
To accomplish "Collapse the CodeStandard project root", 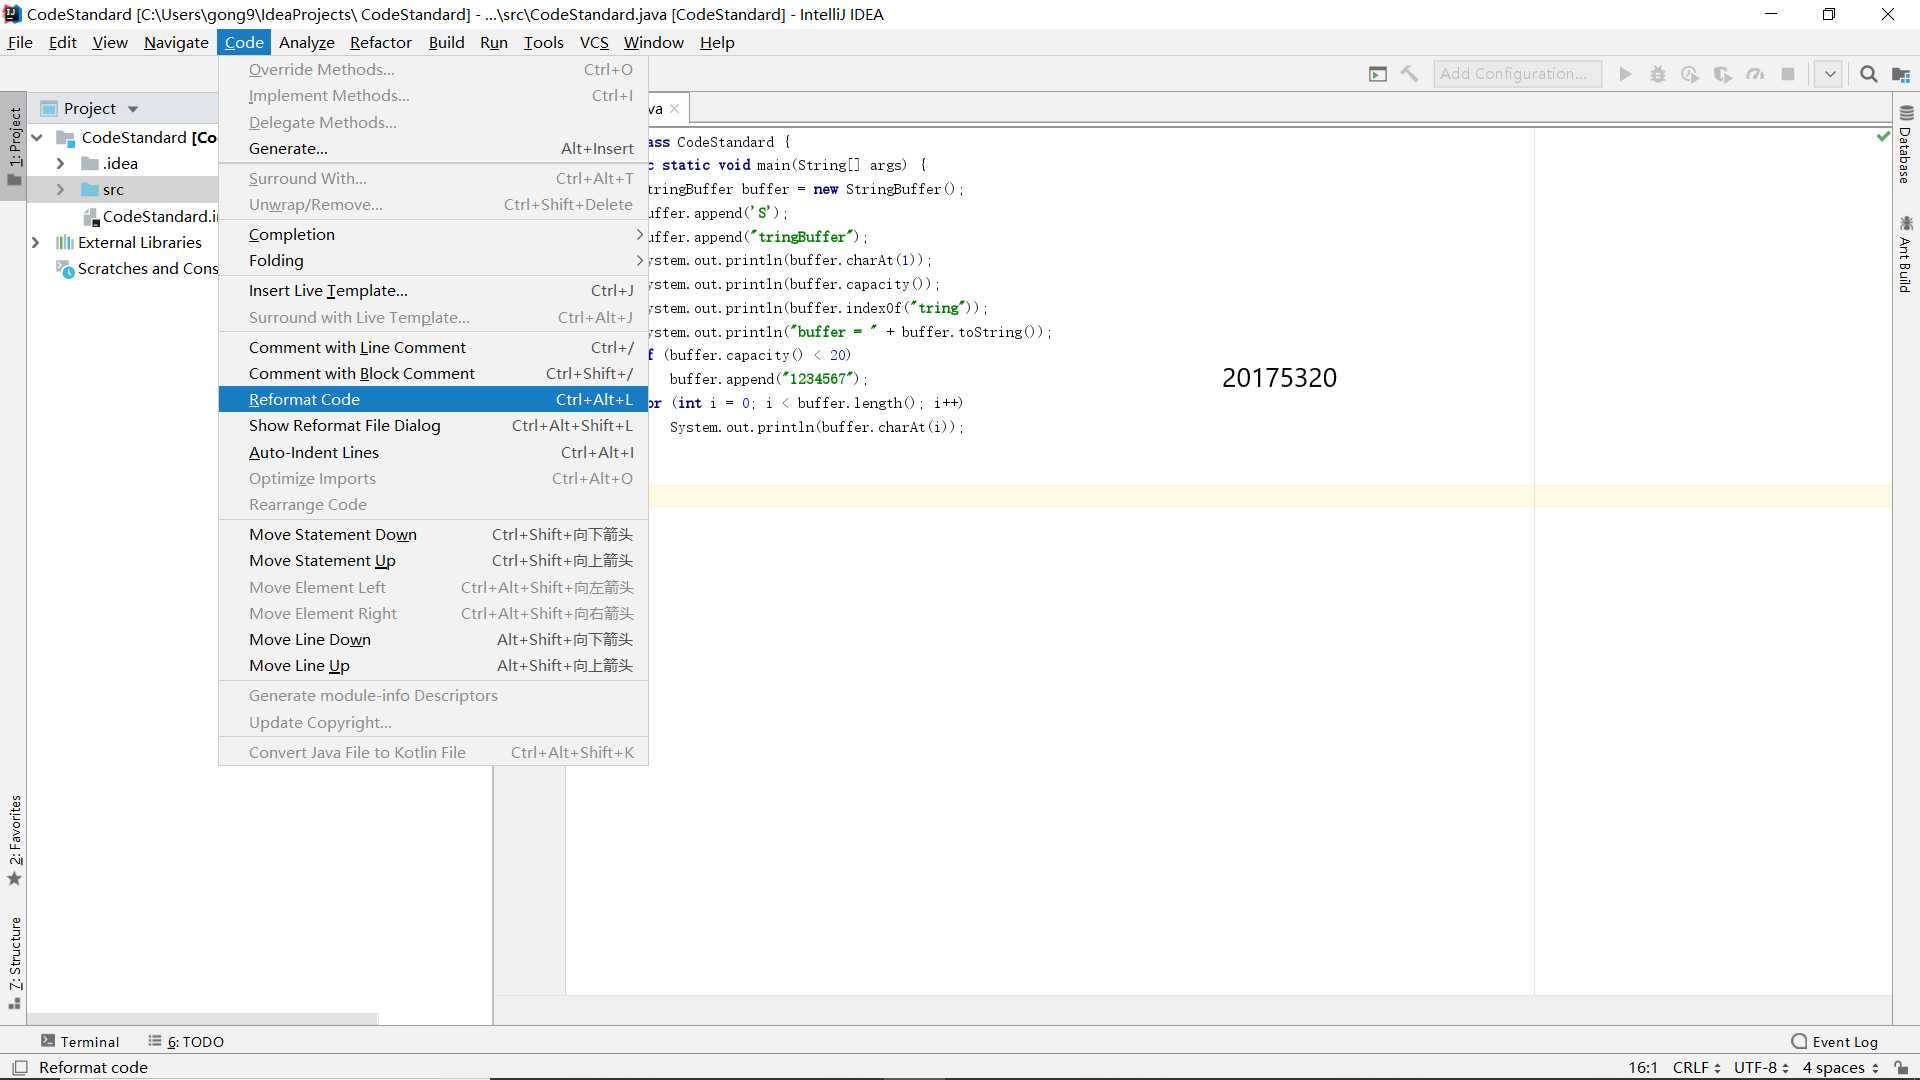I will (37, 137).
